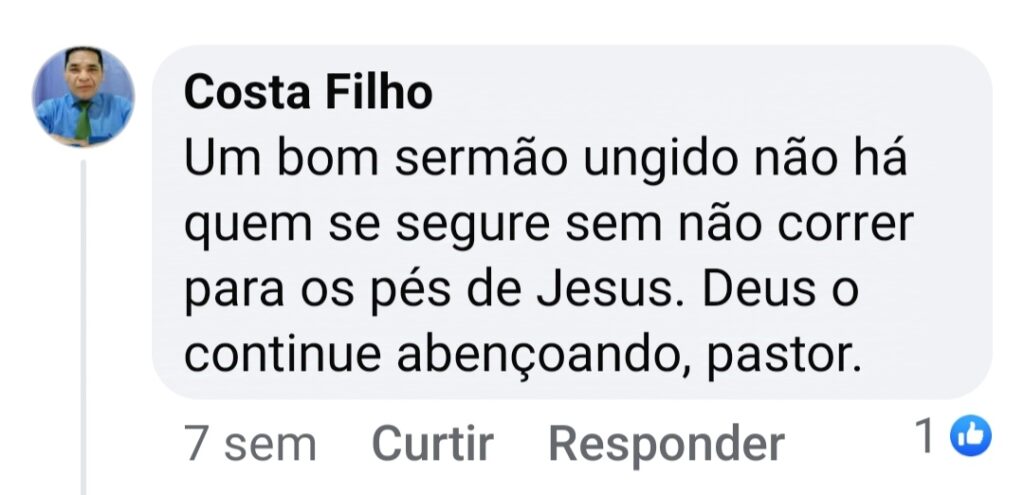Image resolution: width=1024 pixels, height=495 pixels.
Task: Open Costa Filho's profile picture
Action: pyautogui.click(x=83, y=96)
